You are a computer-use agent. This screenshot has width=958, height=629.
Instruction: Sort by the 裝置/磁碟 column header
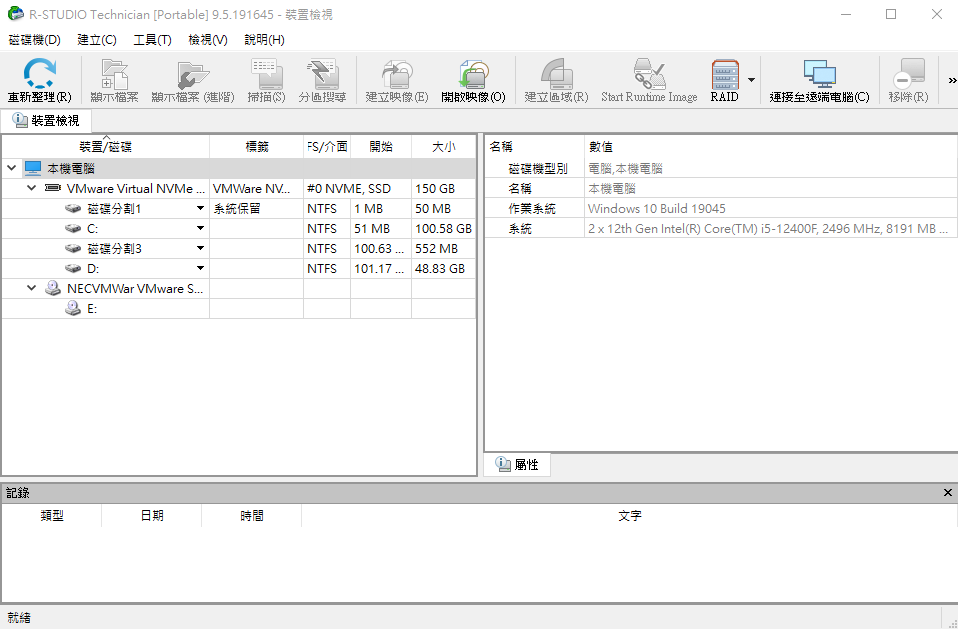point(106,147)
